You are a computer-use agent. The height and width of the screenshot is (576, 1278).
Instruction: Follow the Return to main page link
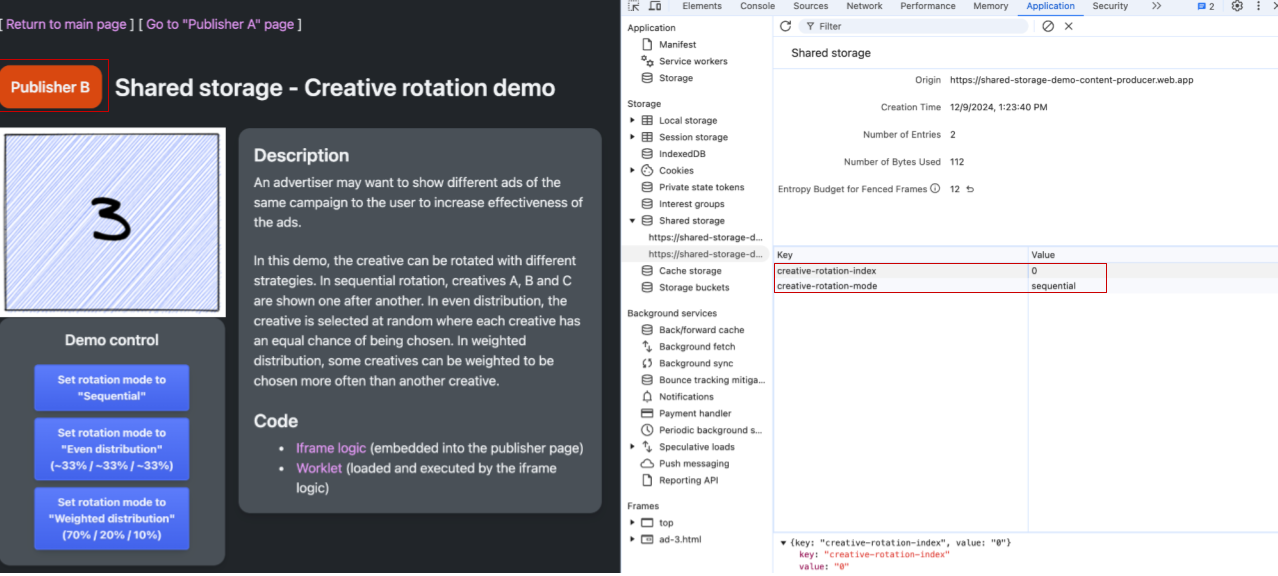coord(66,24)
